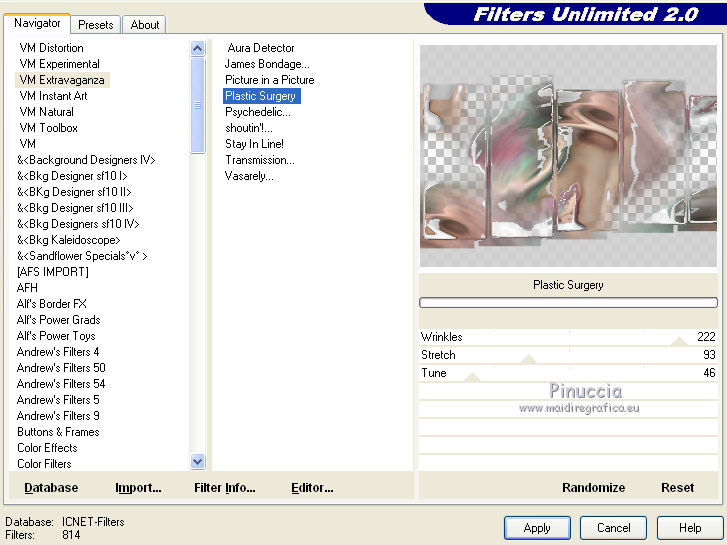The height and width of the screenshot is (545, 727).
Task: Open Help
Action: point(690,528)
